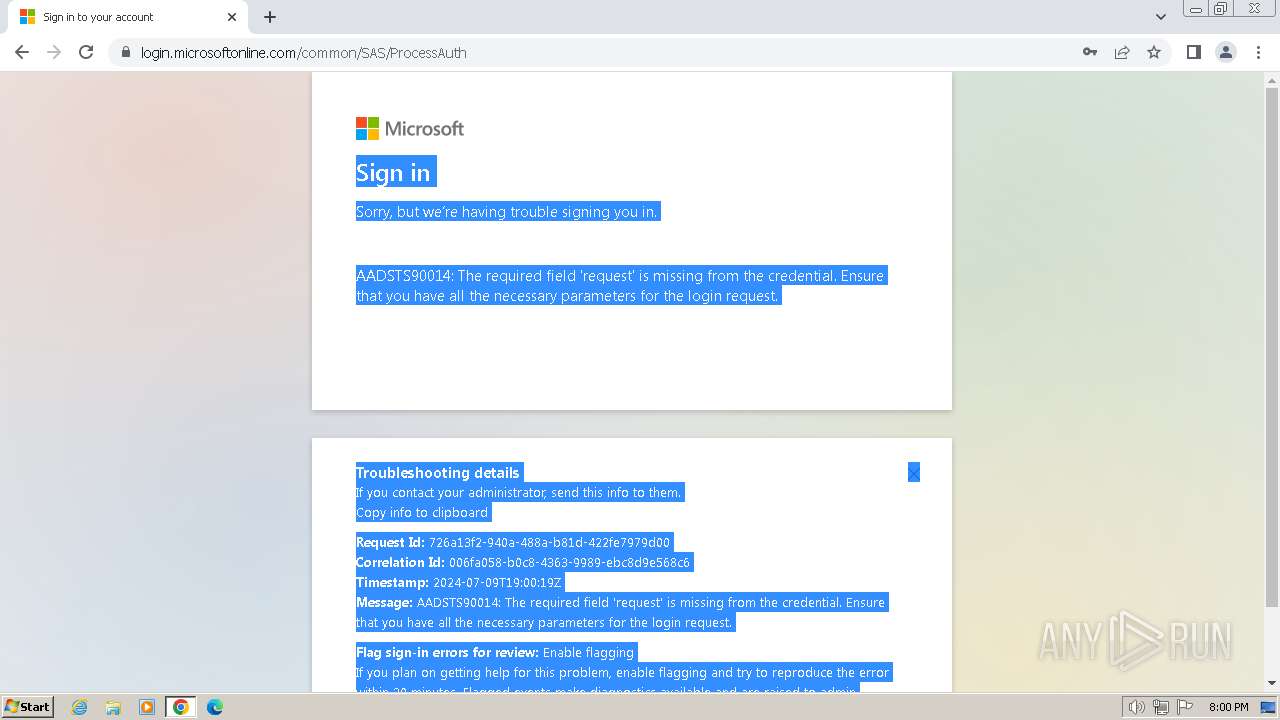Restore down the browser window
Image resolution: width=1280 pixels, height=720 pixels.
1221,8
